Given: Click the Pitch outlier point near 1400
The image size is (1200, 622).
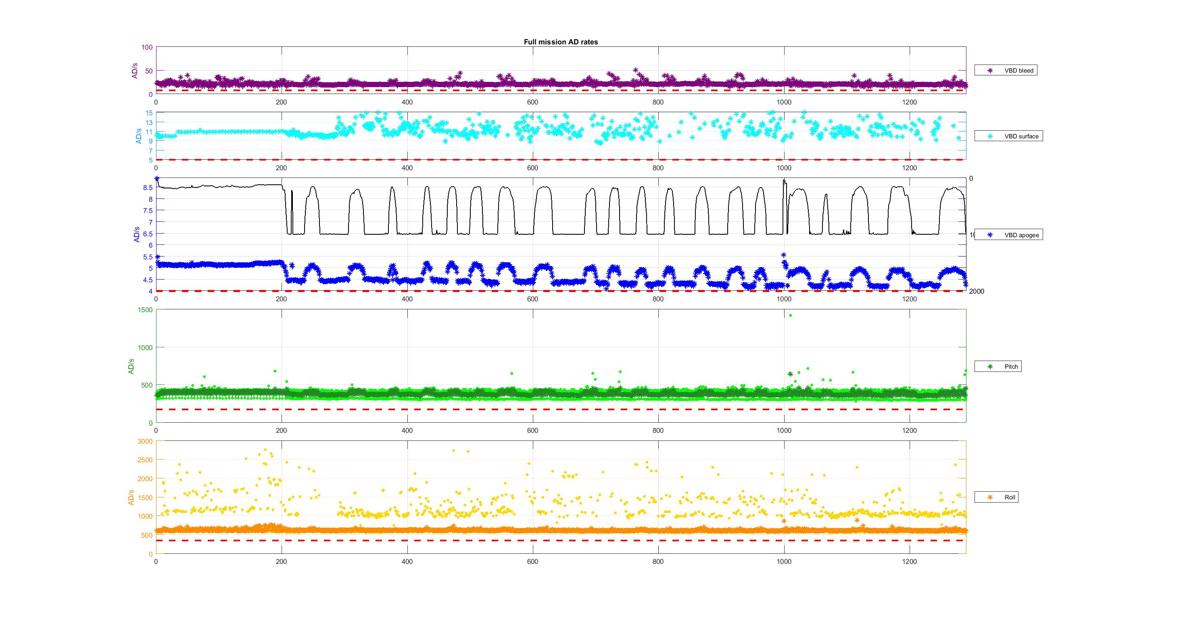Looking at the screenshot, I should [x=790, y=315].
